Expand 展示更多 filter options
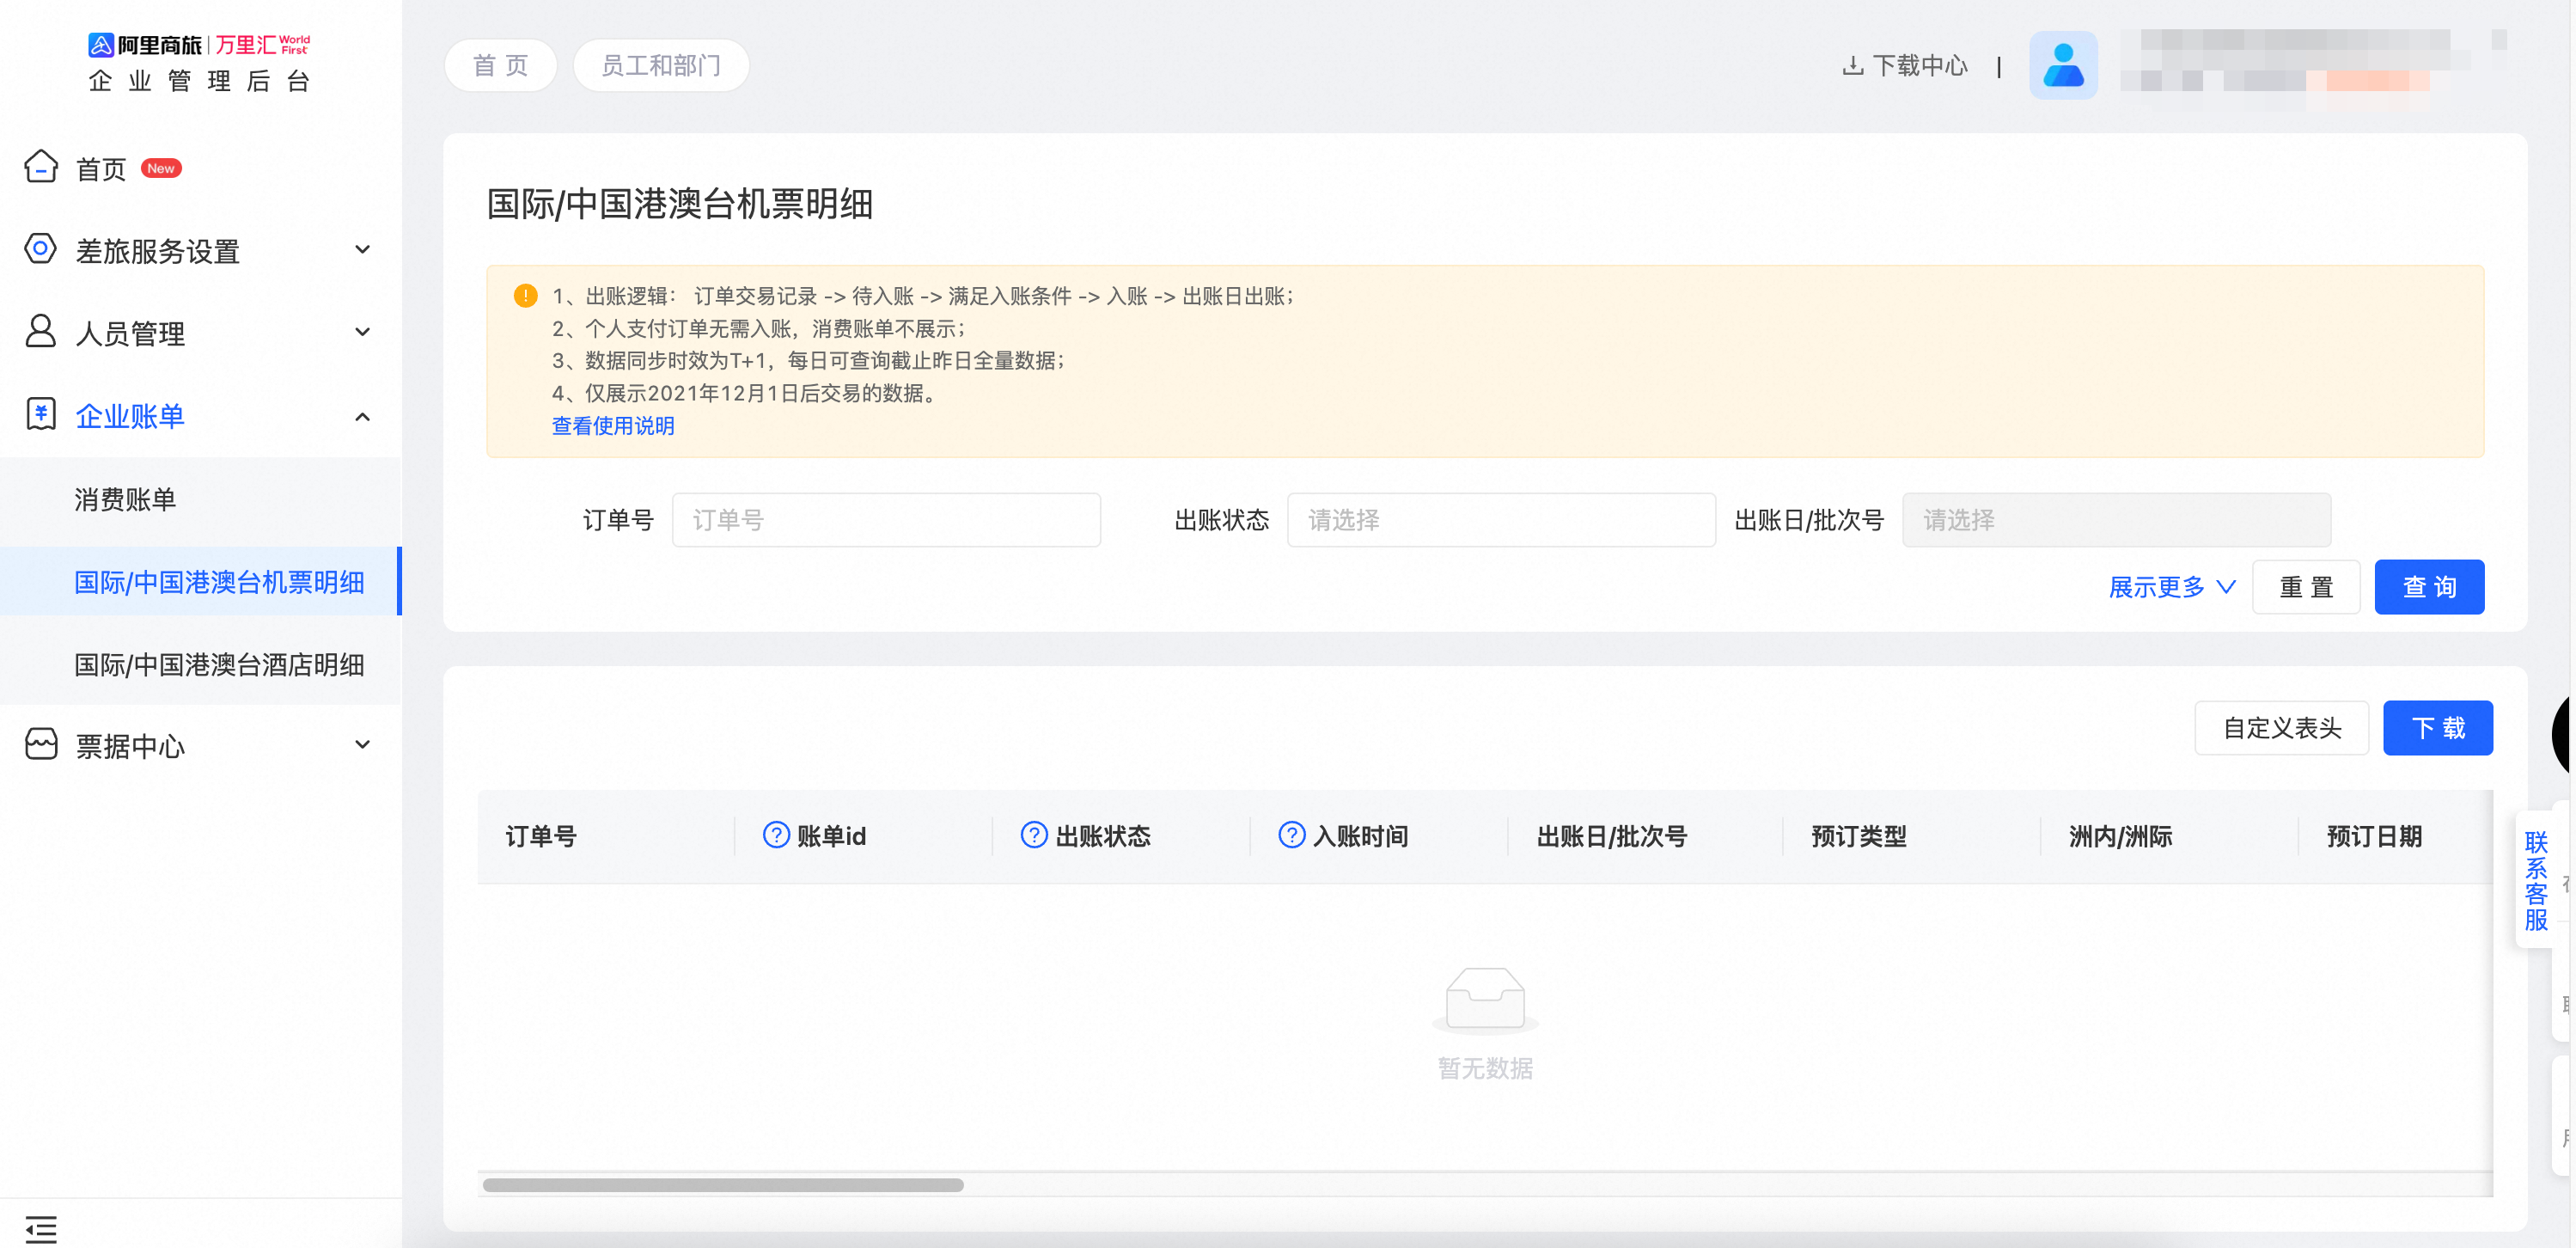Viewport: 2576px width, 1248px height. tap(2171, 587)
